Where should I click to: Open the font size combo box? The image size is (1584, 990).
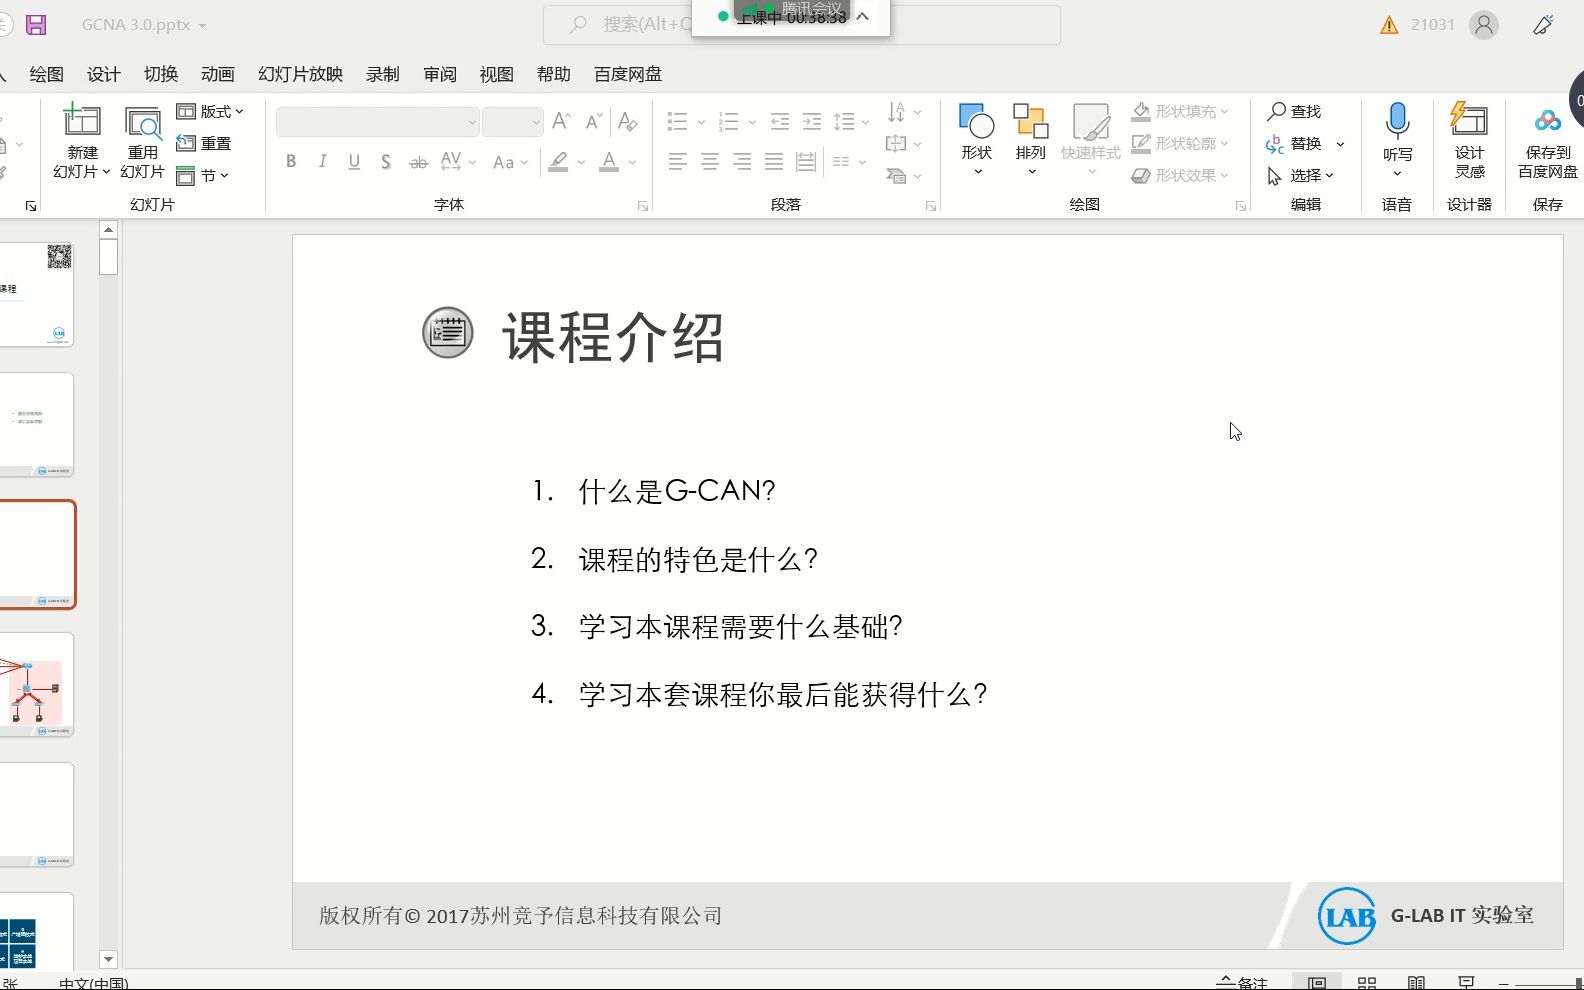tap(513, 122)
